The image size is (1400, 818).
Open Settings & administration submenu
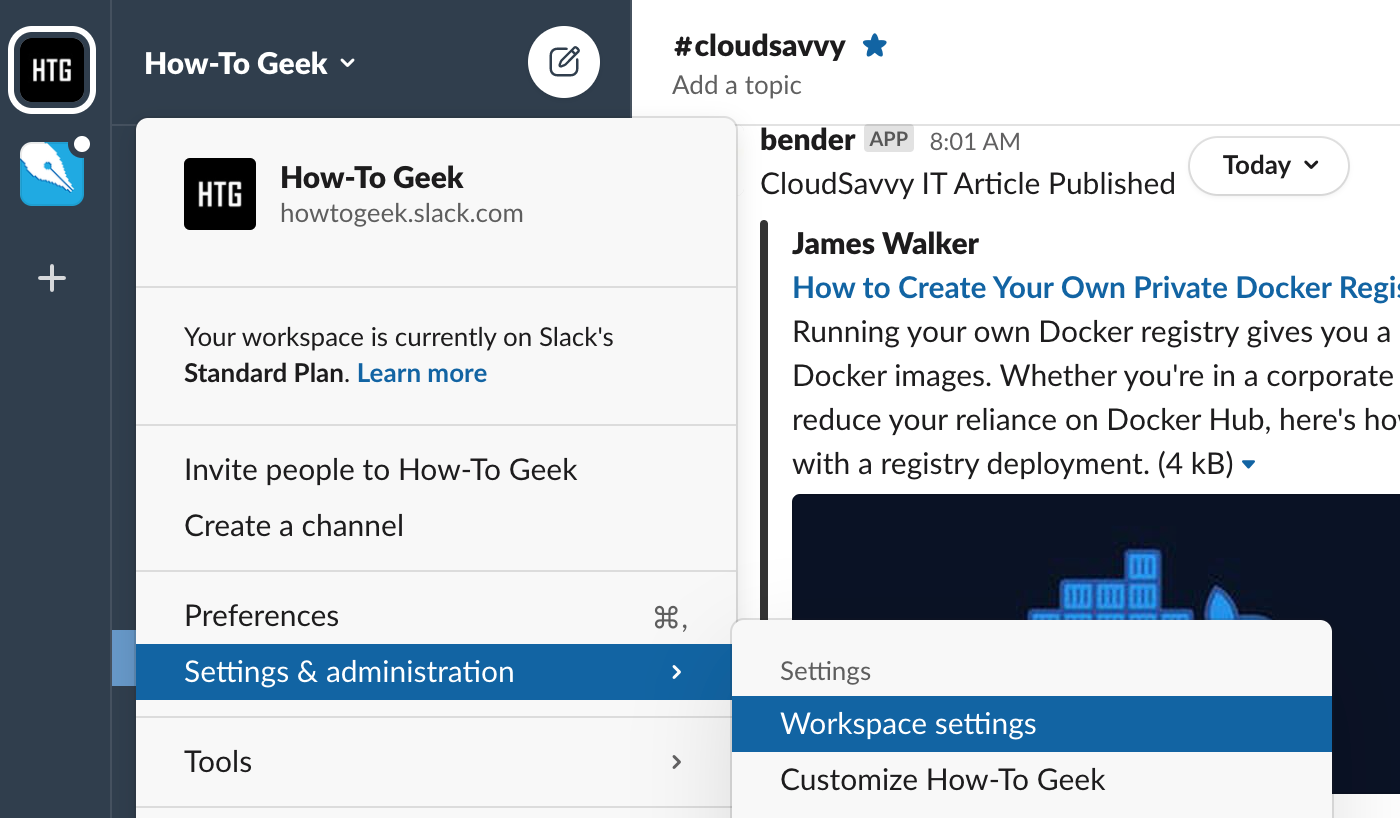tap(435, 672)
